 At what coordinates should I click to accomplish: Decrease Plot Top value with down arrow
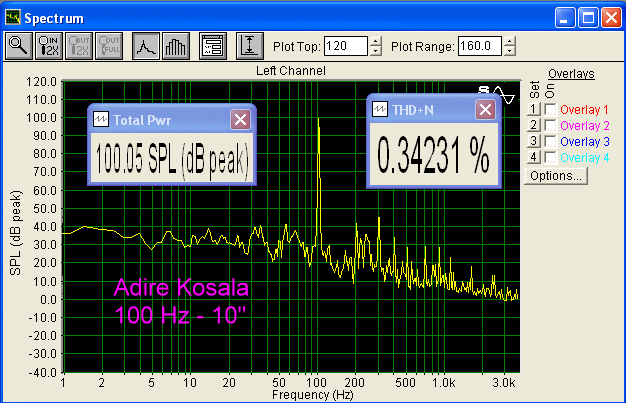pos(376,51)
